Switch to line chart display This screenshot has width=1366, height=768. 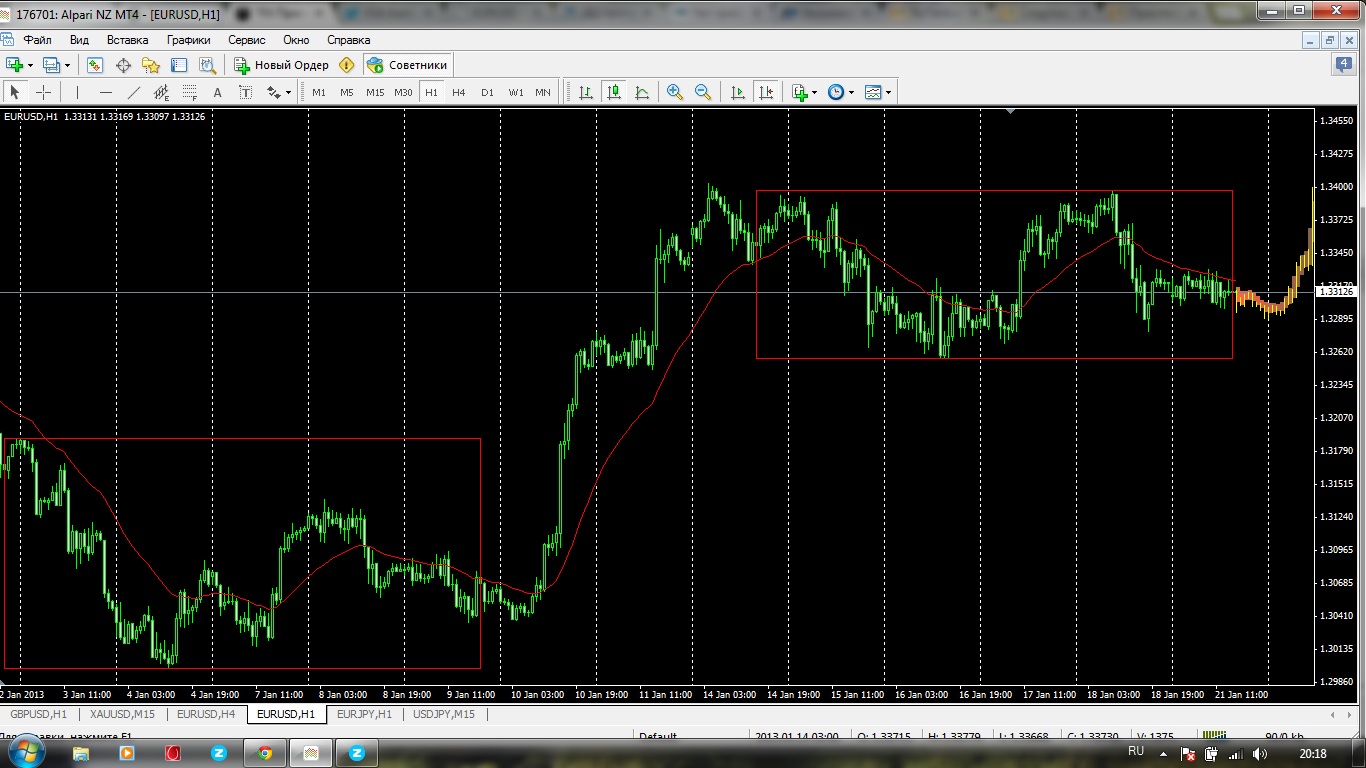click(x=642, y=92)
